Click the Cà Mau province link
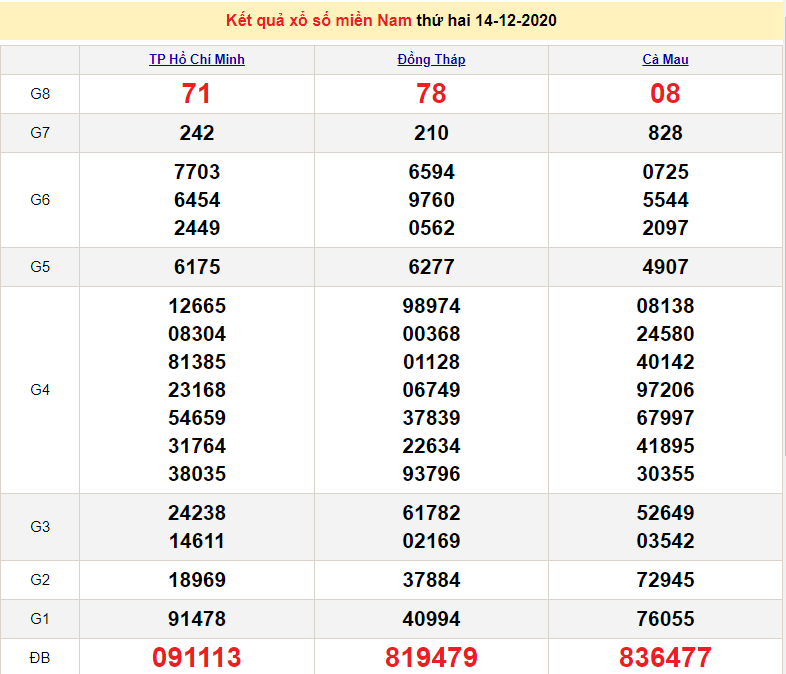 click(x=665, y=60)
